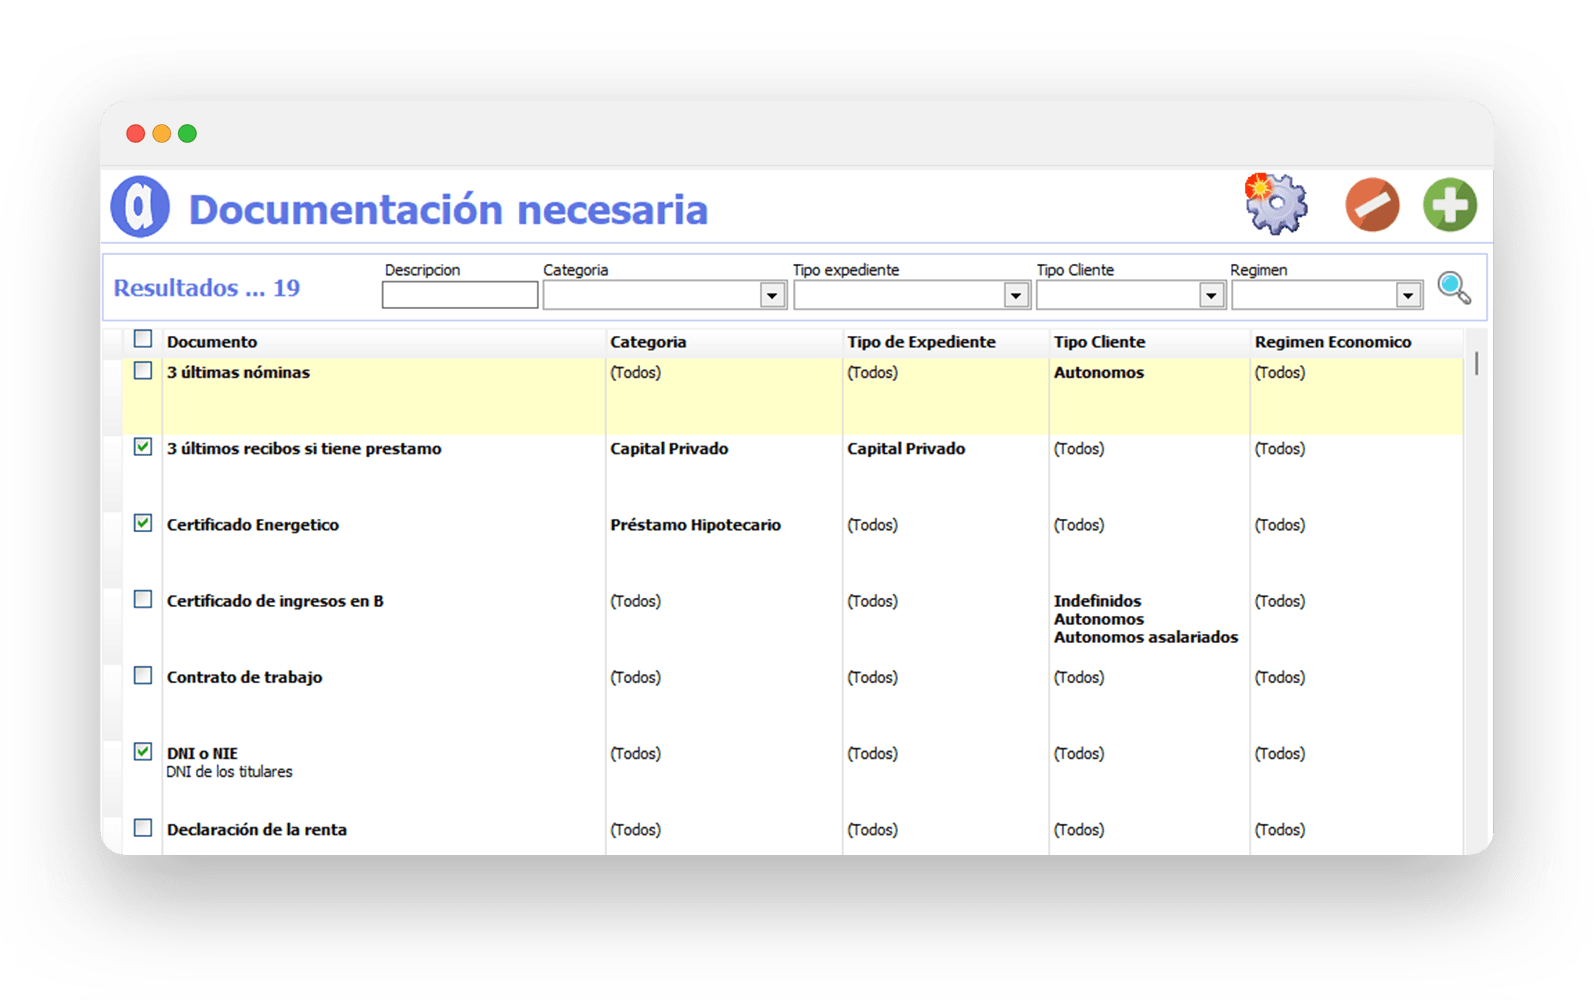Check Declaración de la renta checkbox

click(x=143, y=828)
